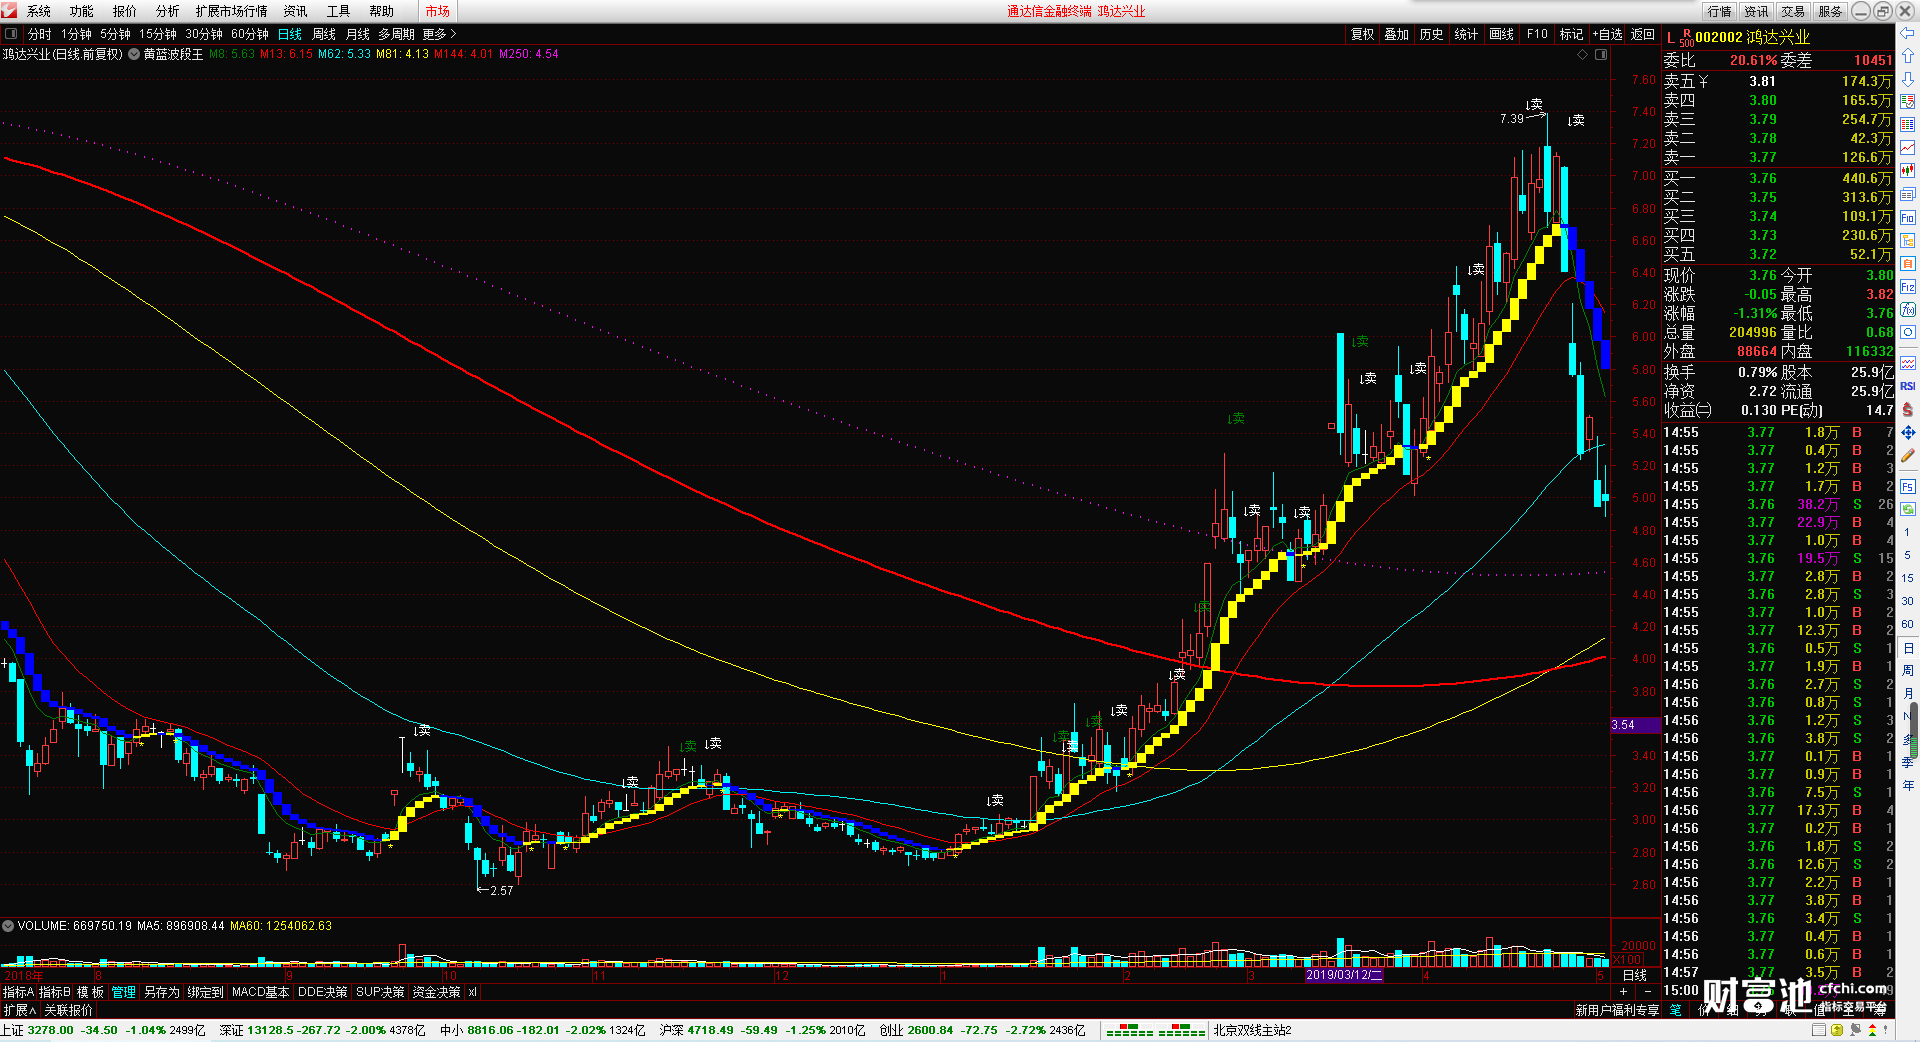Click the down arrow icon in right sidebar
Viewport: 1920px width, 1042px height.
point(1907,79)
